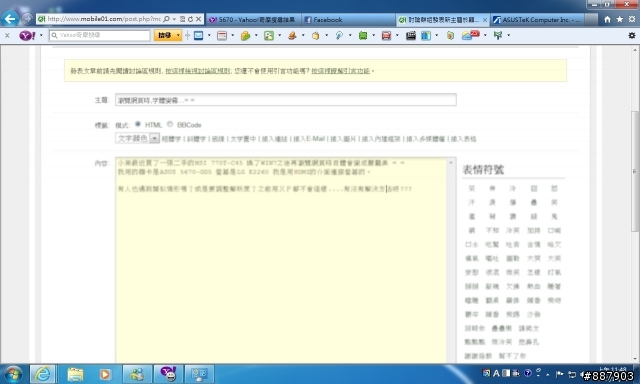
Task: Click the content text area scroll-up arrow
Action: [x=451, y=162]
